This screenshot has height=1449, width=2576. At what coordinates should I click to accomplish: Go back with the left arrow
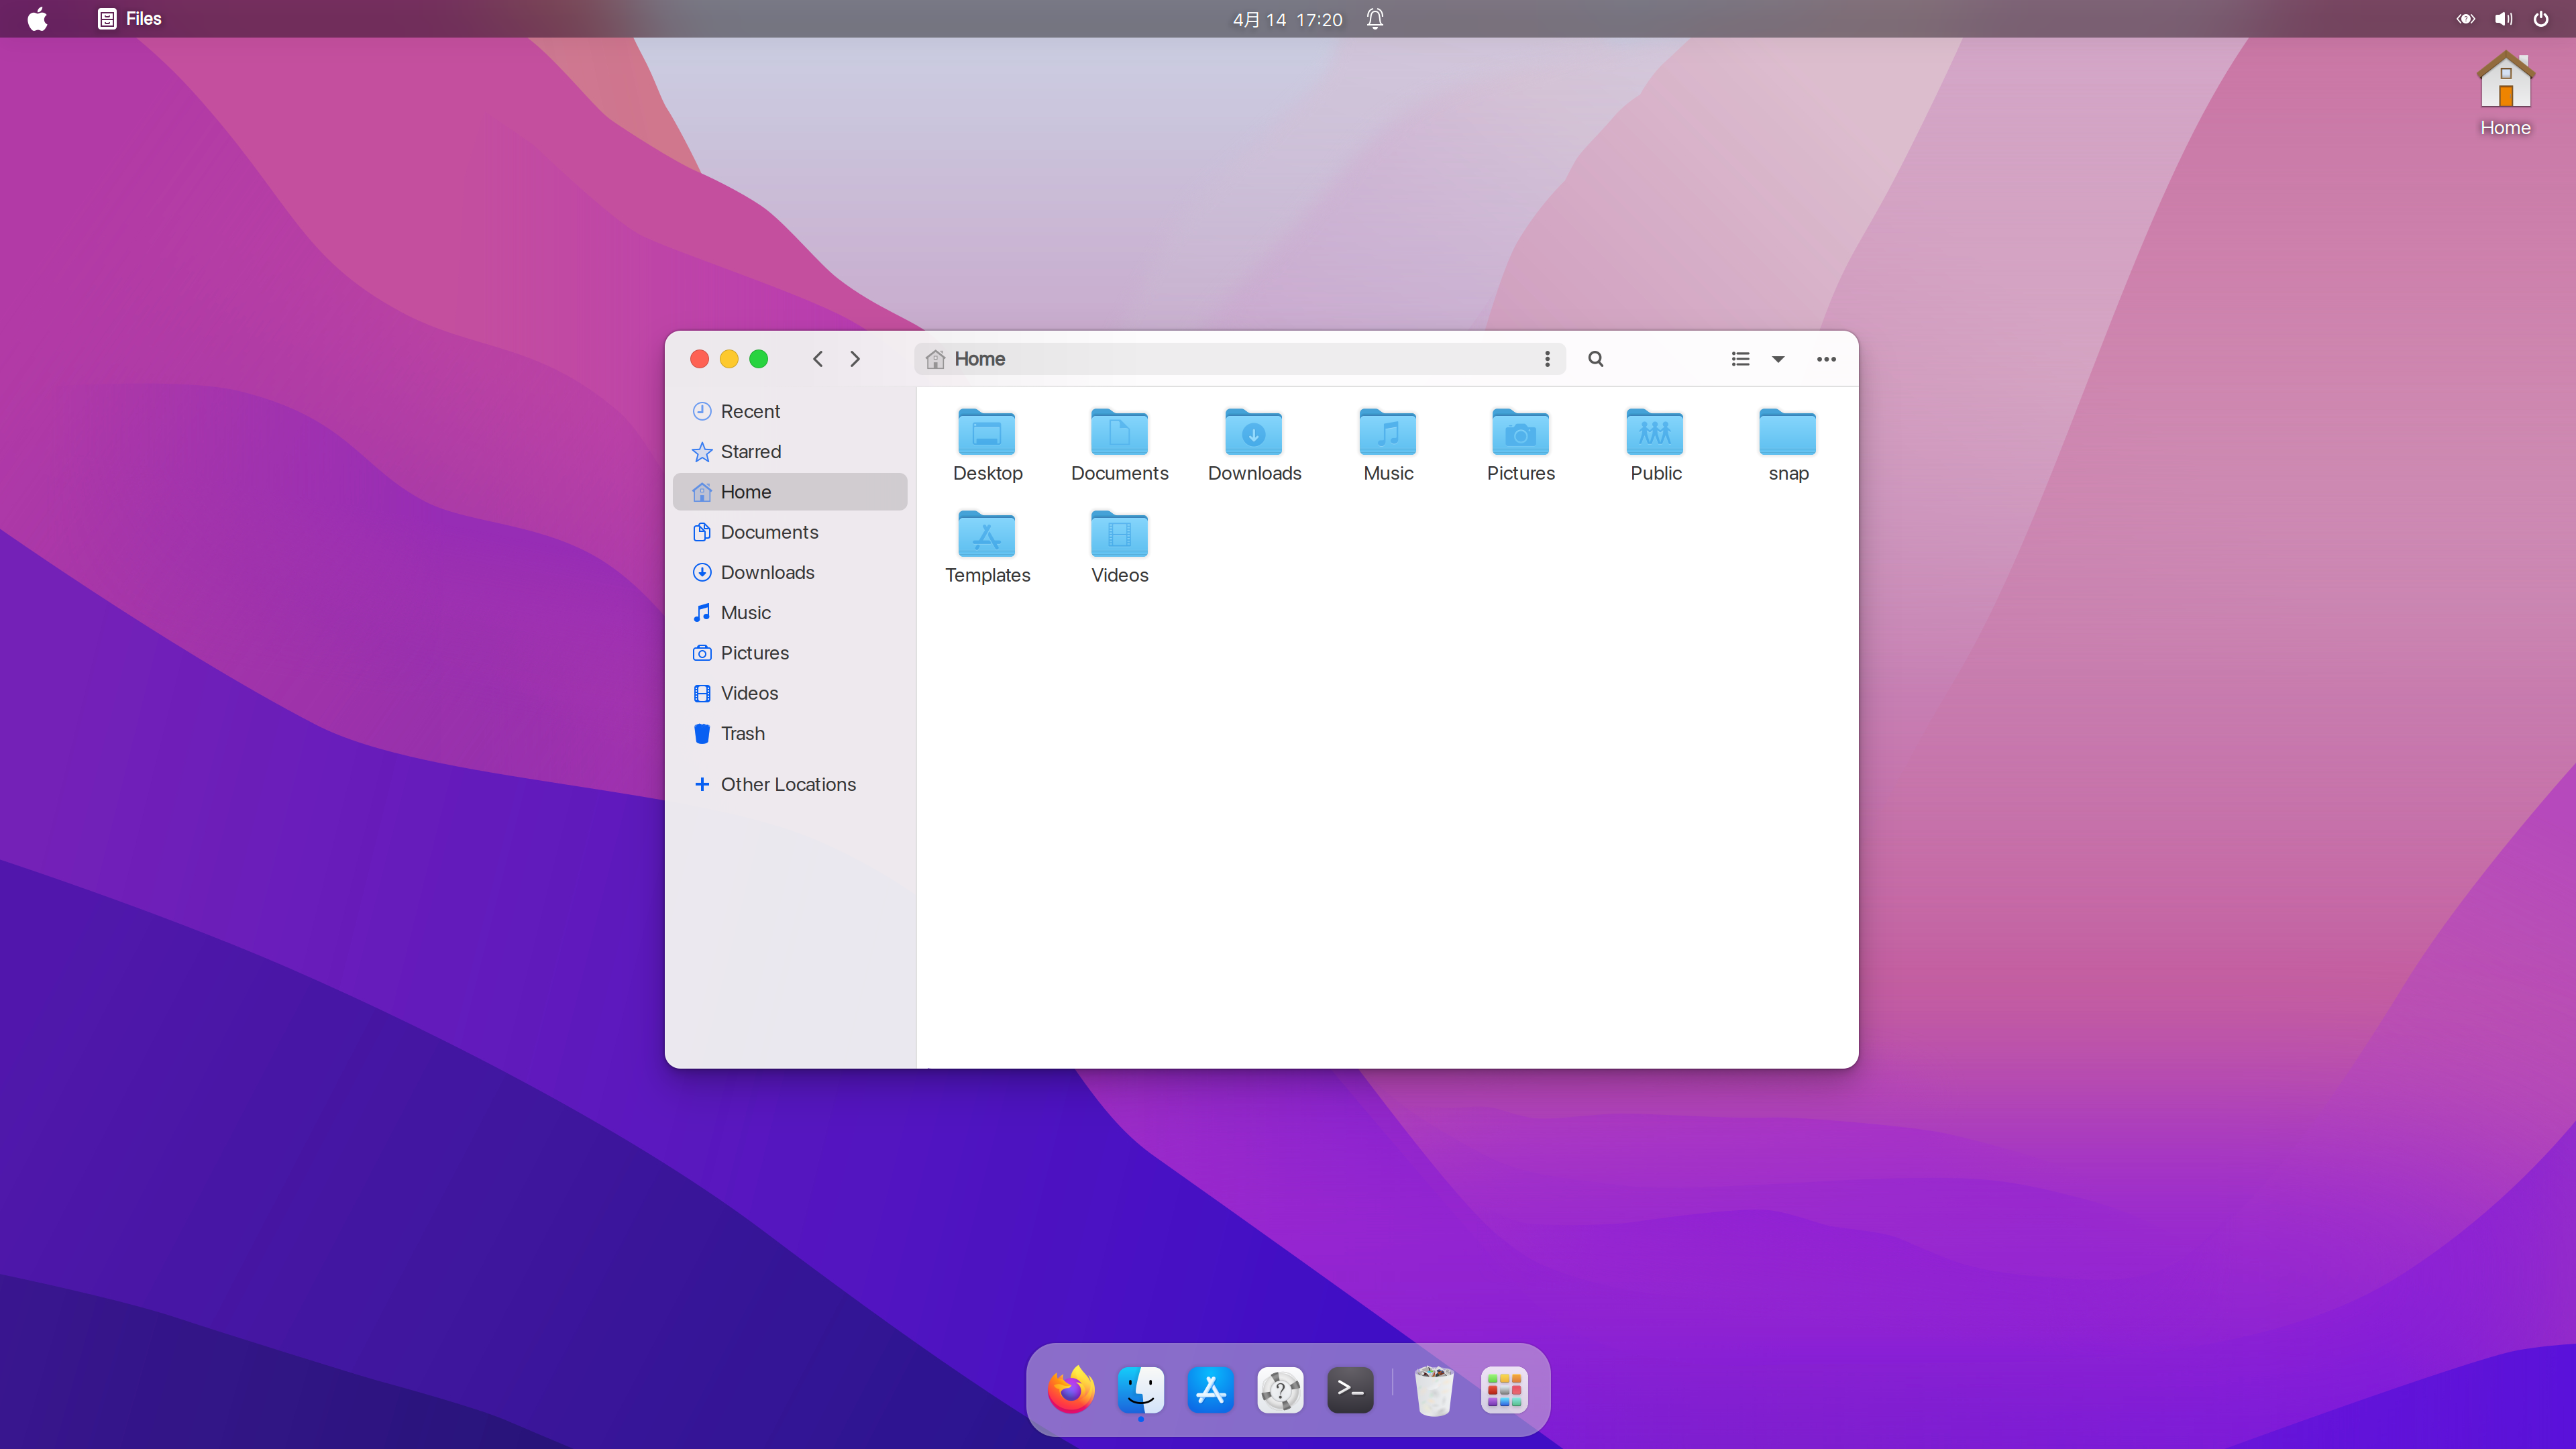(818, 359)
